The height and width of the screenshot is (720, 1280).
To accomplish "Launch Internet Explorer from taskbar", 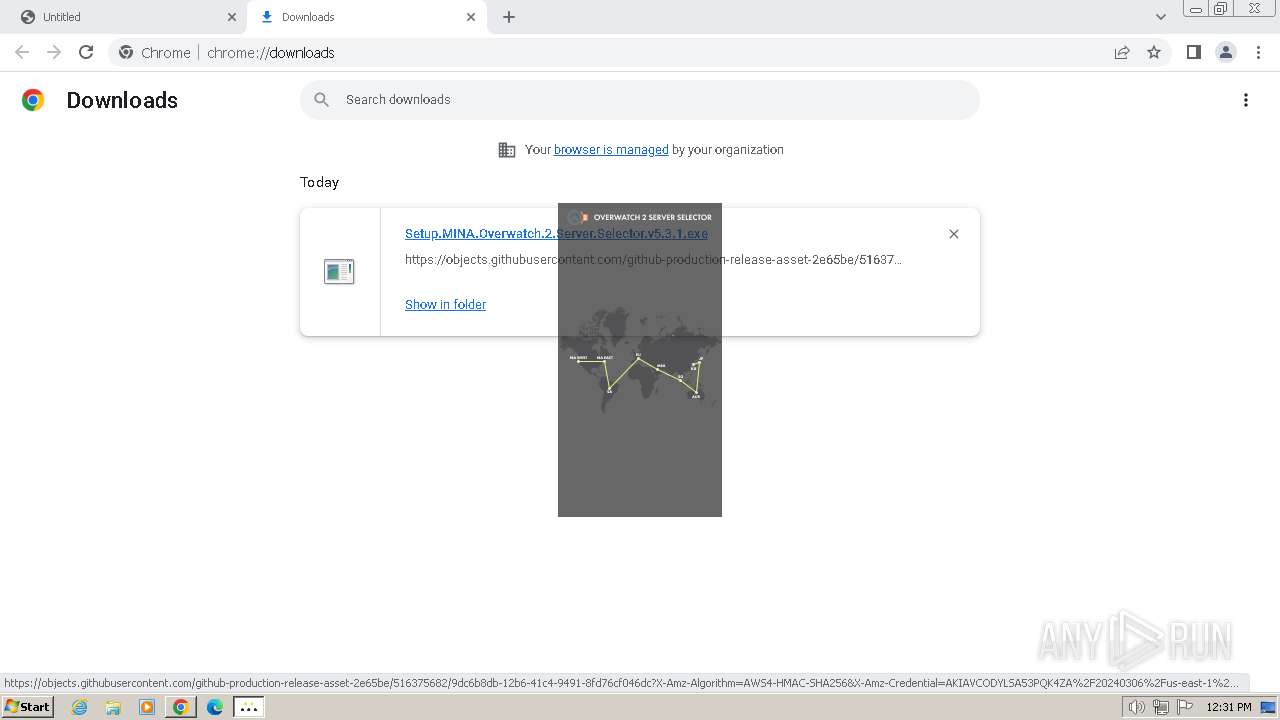I will click(x=79, y=707).
